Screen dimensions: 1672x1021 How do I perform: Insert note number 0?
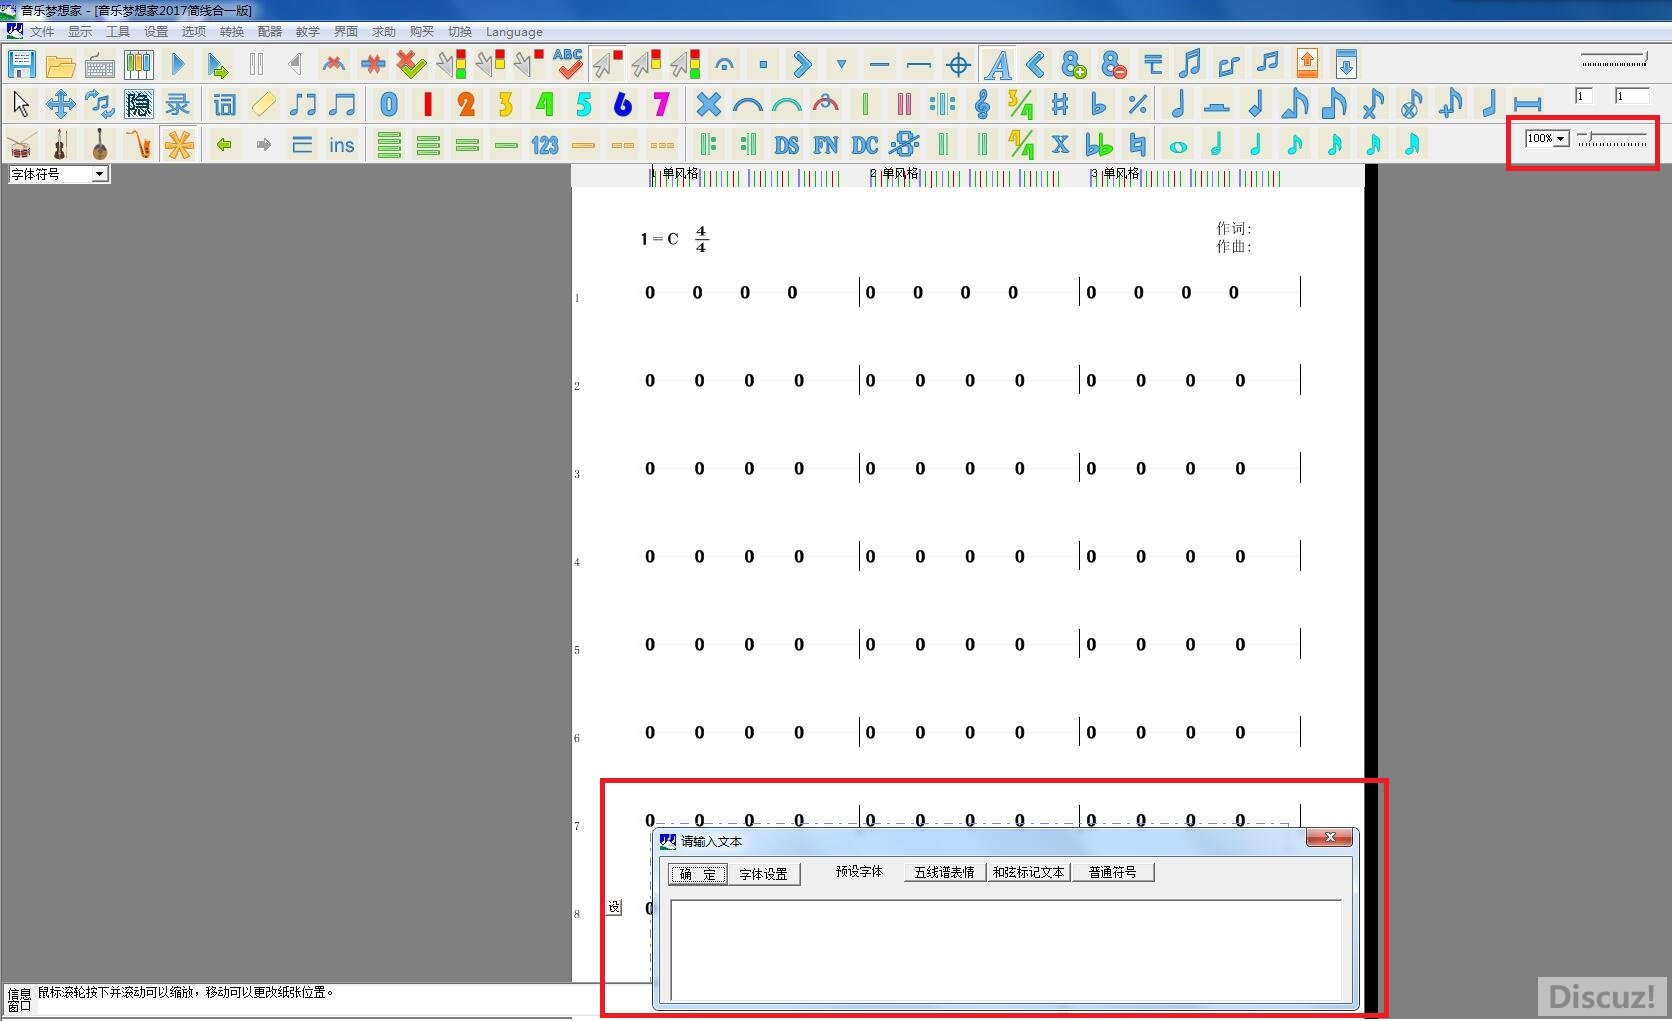(x=389, y=104)
